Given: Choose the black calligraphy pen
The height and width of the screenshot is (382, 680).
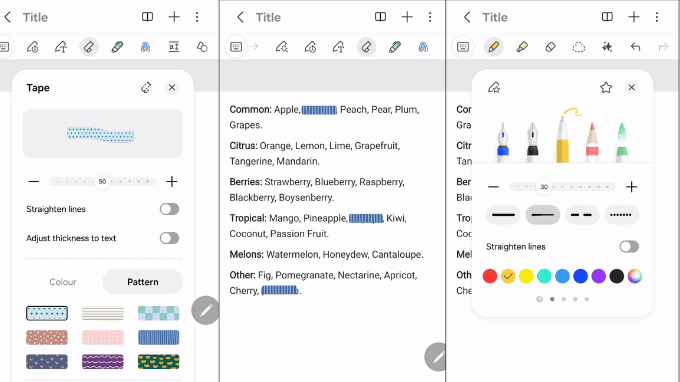Looking at the screenshot, I should (x=533, y=142).
